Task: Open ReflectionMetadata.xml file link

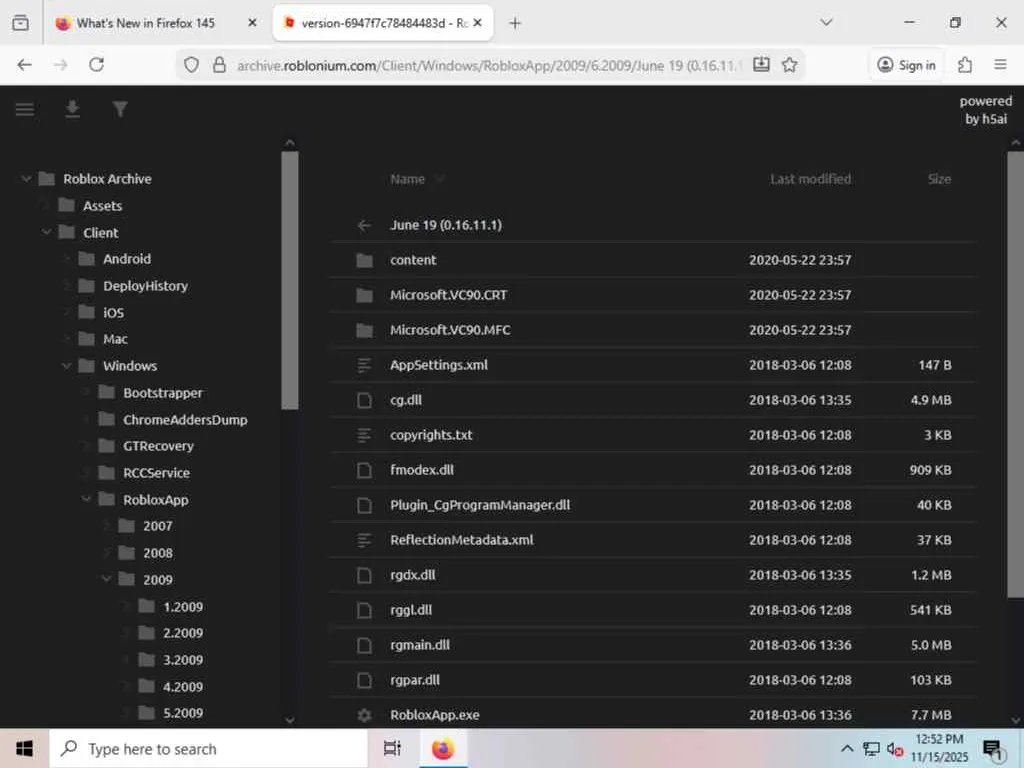Action: coord(462,540)
